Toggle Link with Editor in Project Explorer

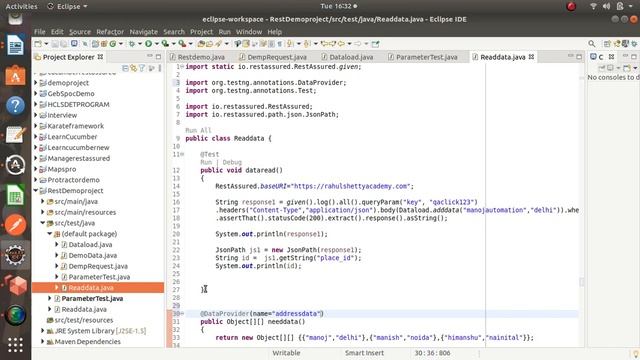(x=133, y=68)
